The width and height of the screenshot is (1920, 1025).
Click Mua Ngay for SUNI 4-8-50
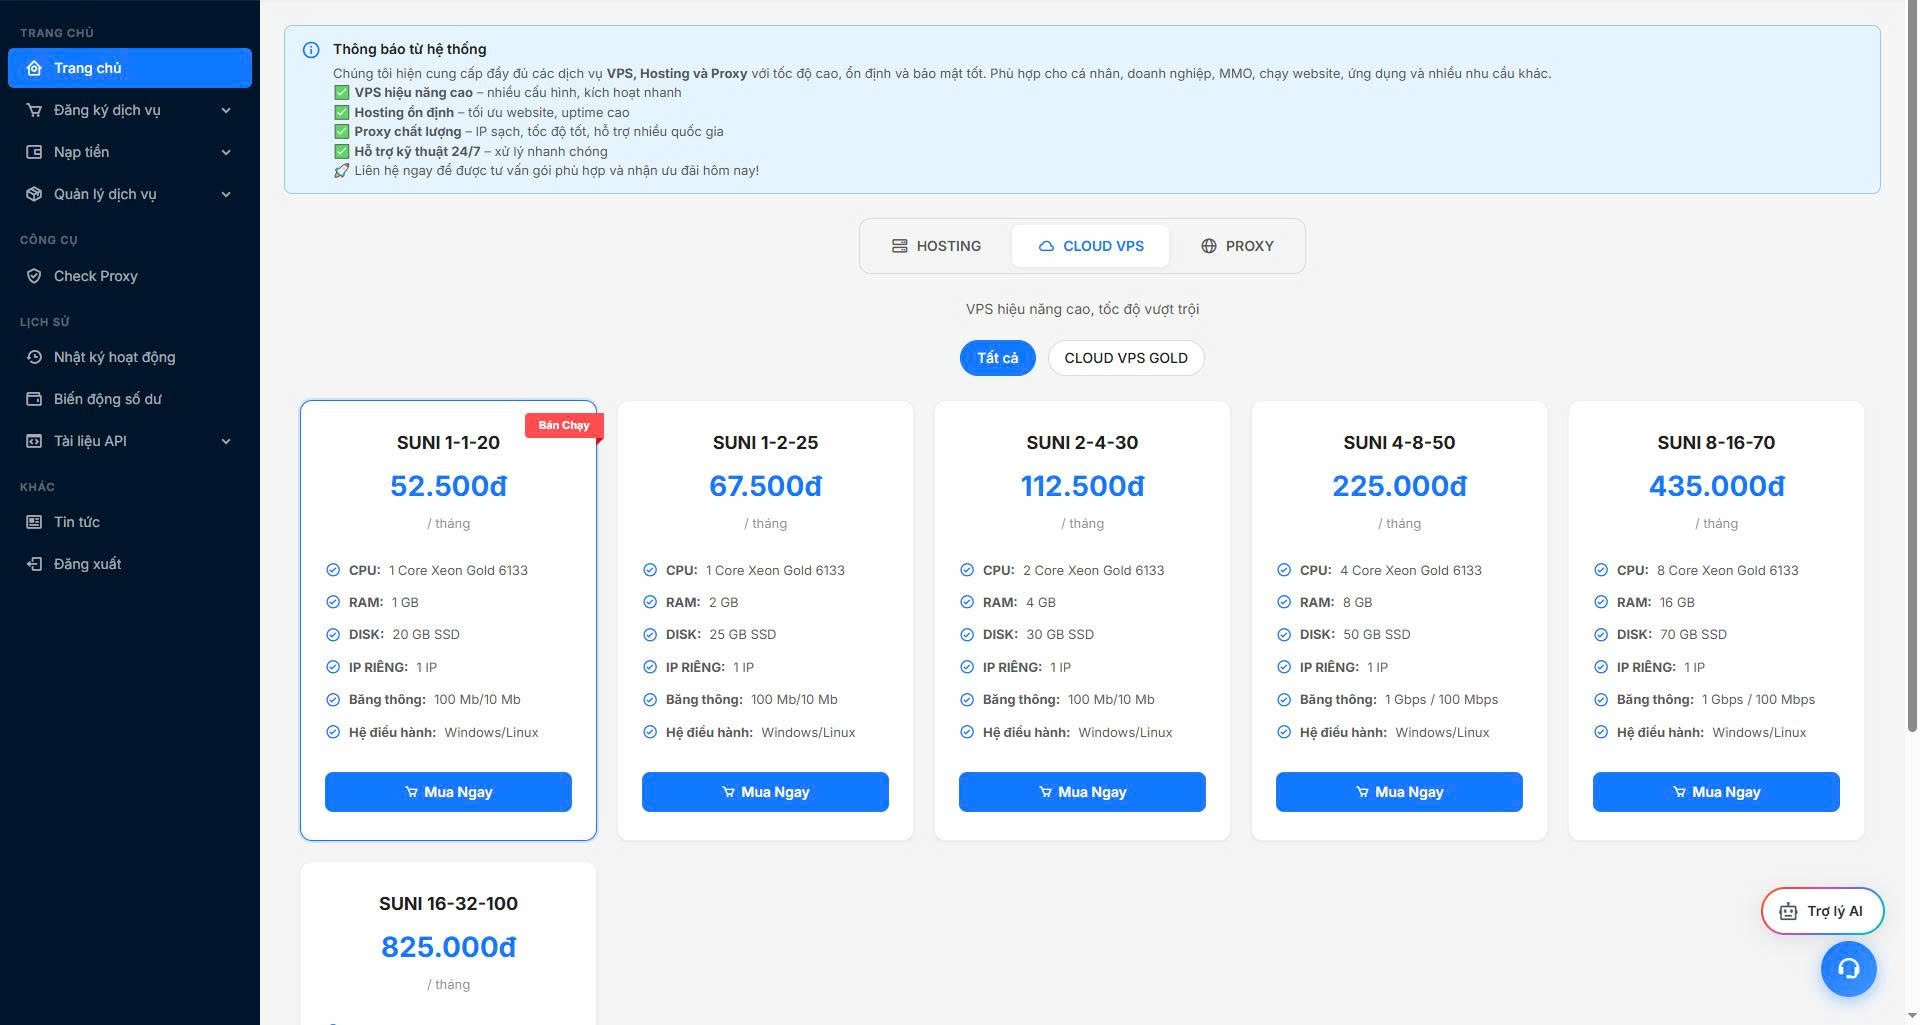1399,792
